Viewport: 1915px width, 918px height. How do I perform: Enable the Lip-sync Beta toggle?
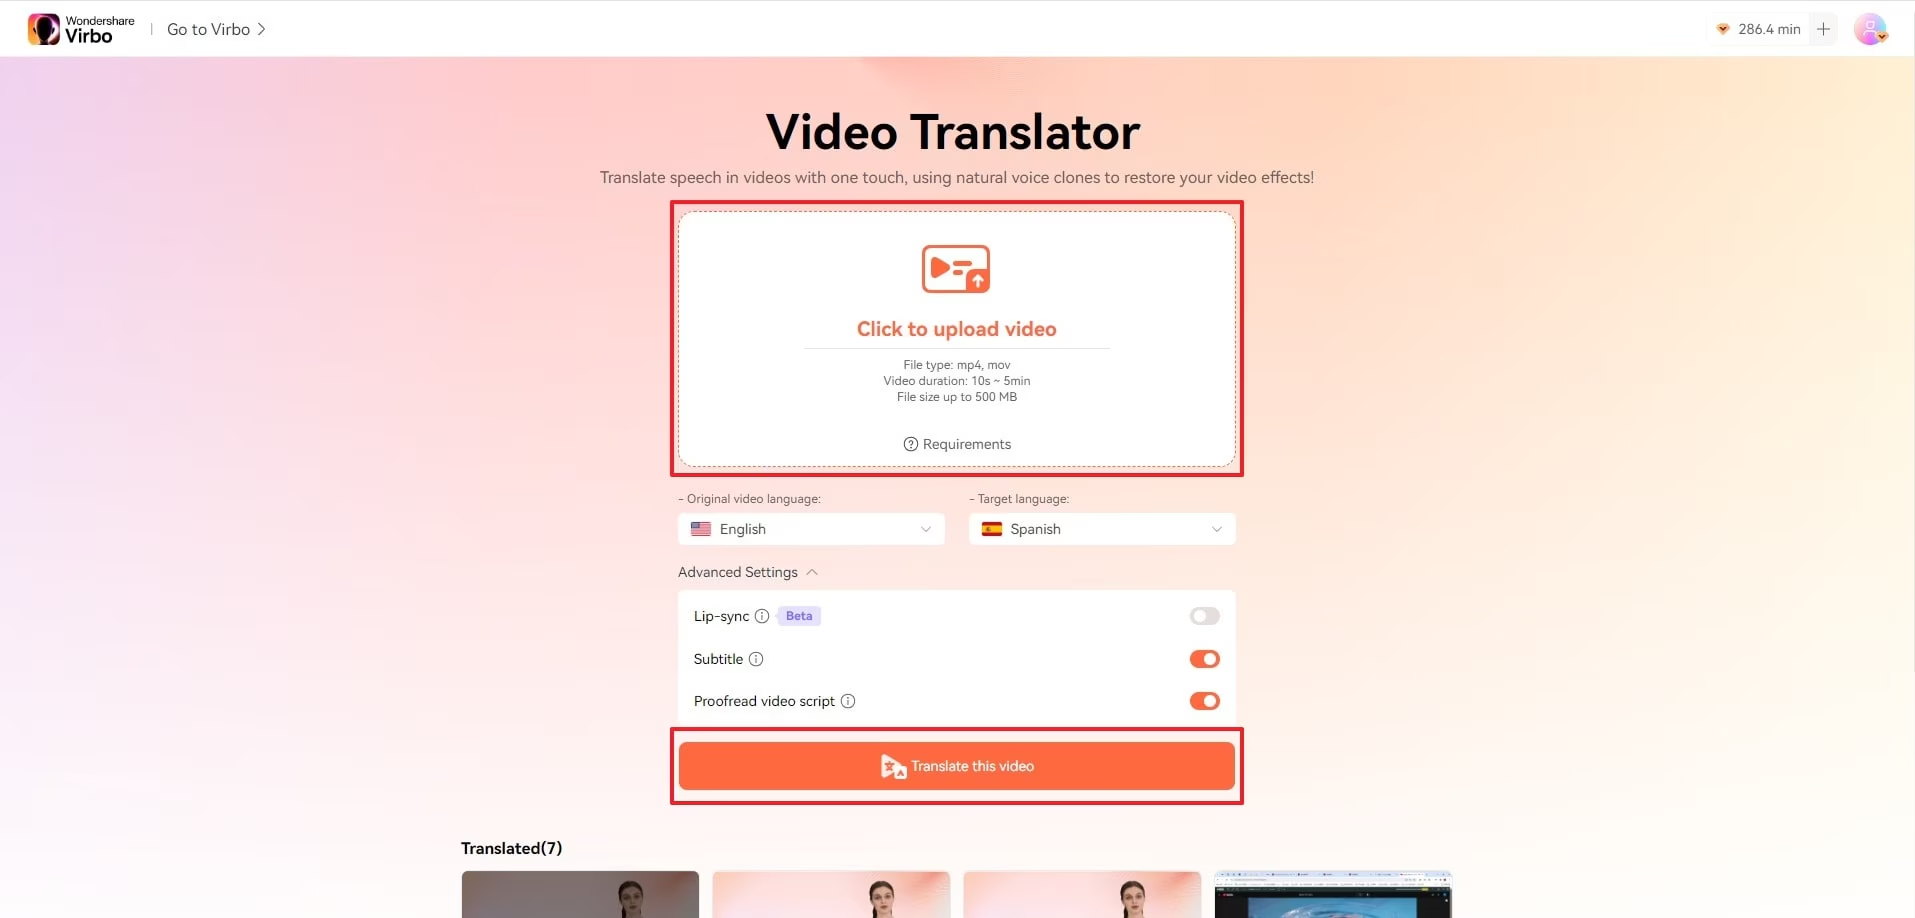pos(1204,616)
